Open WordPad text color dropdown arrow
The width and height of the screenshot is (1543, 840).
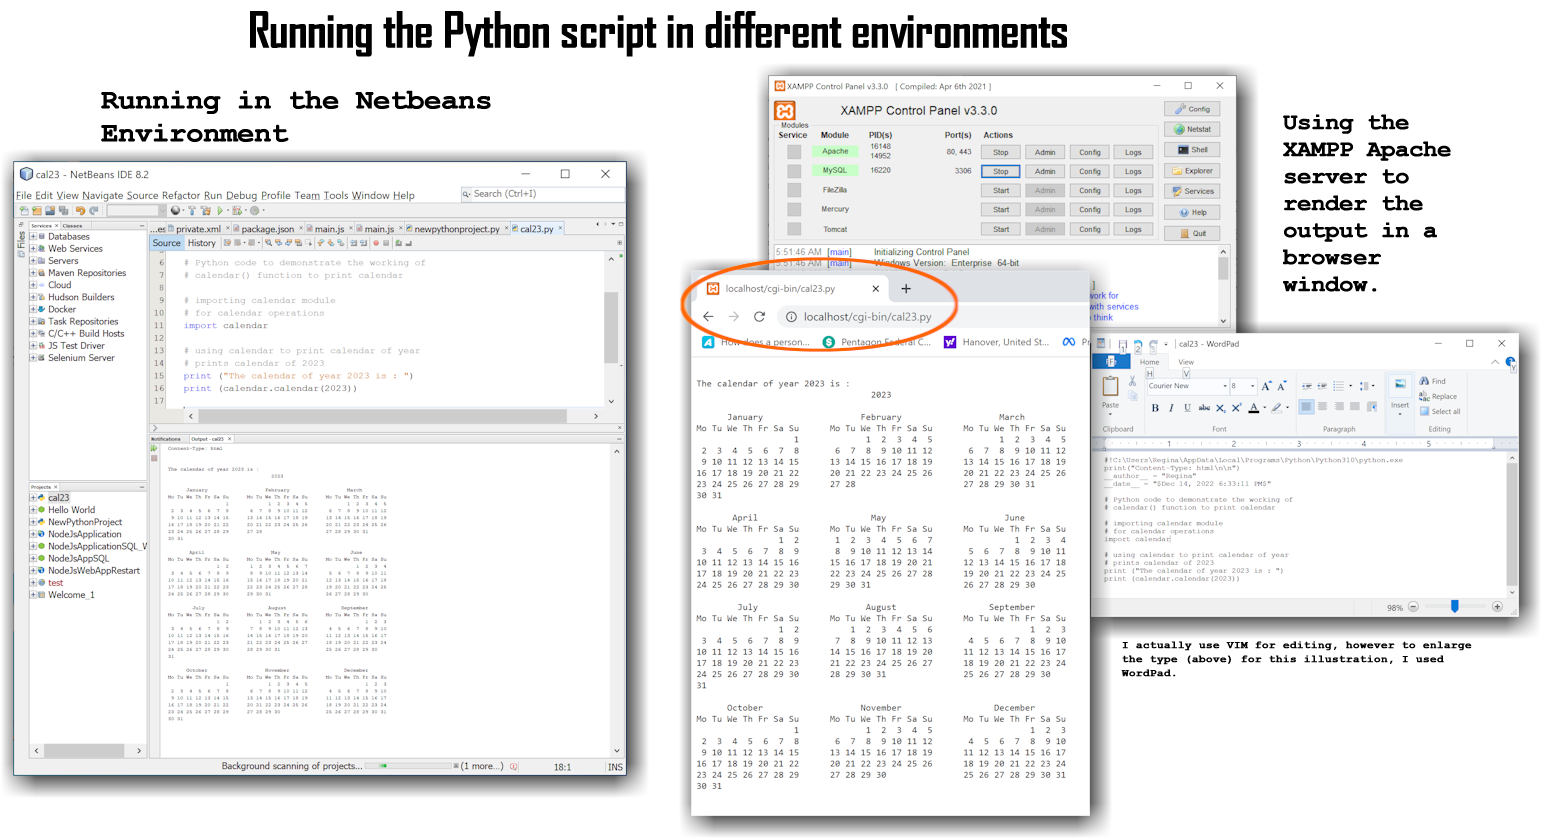click(x=1264, y=407)
